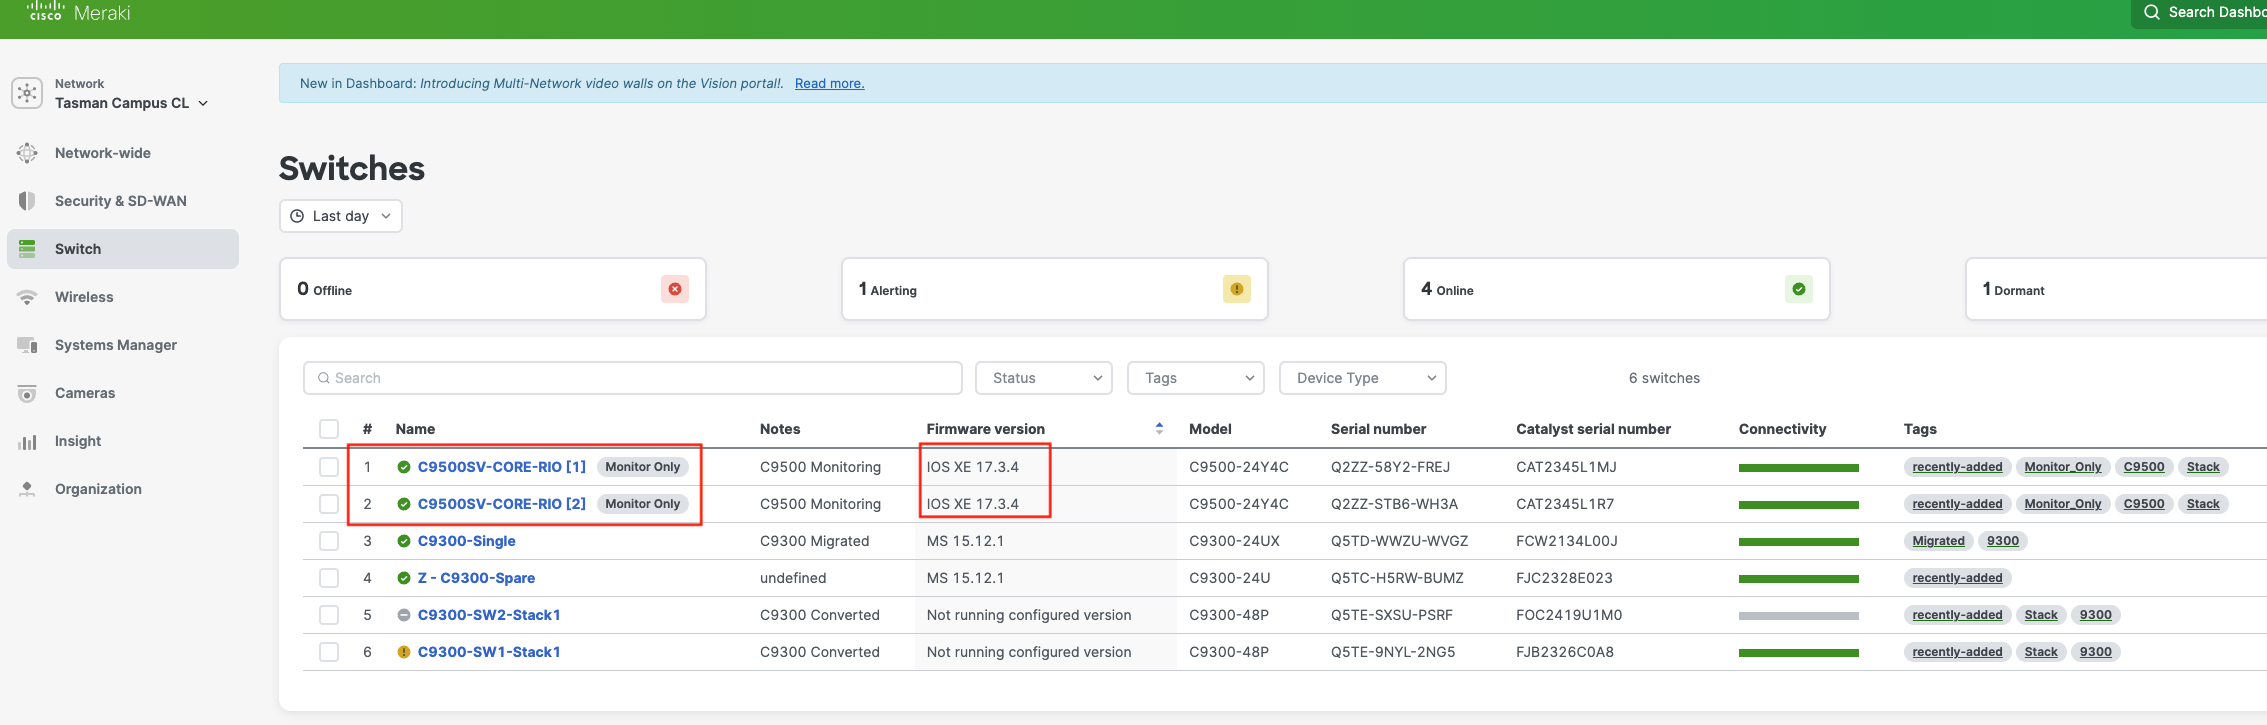Click the Organization sidebar icon
The image size is (2267, 725).
tap(27, 489)
